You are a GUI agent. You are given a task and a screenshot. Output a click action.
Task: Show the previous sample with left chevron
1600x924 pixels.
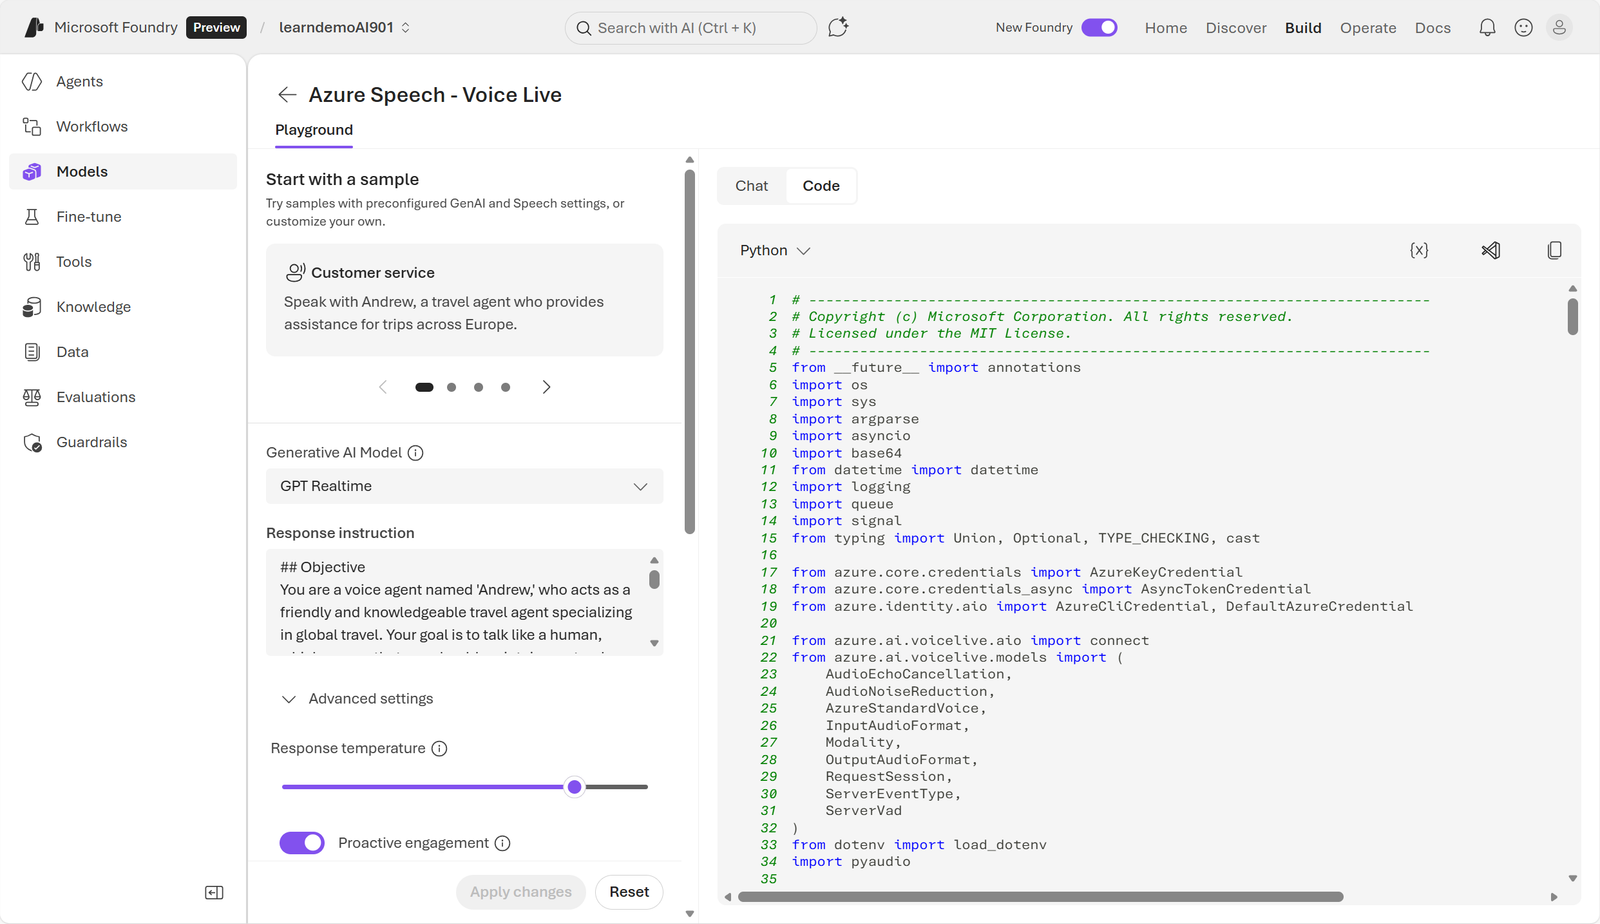[382, 387]
